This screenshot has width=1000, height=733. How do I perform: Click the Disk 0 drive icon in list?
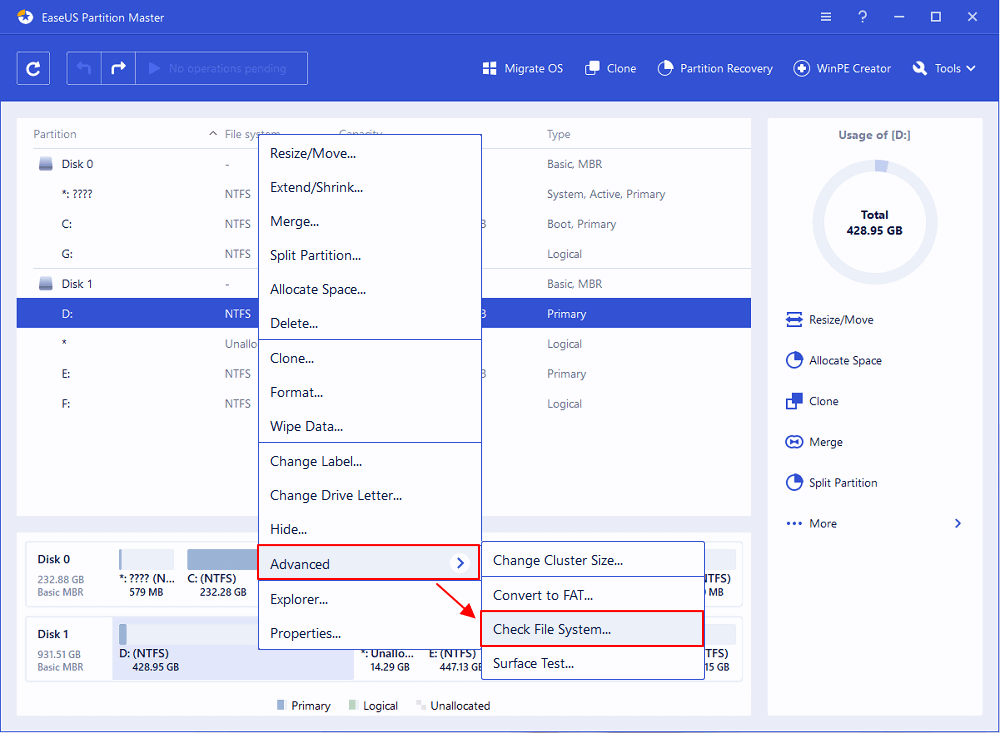(x=46, y=164)
